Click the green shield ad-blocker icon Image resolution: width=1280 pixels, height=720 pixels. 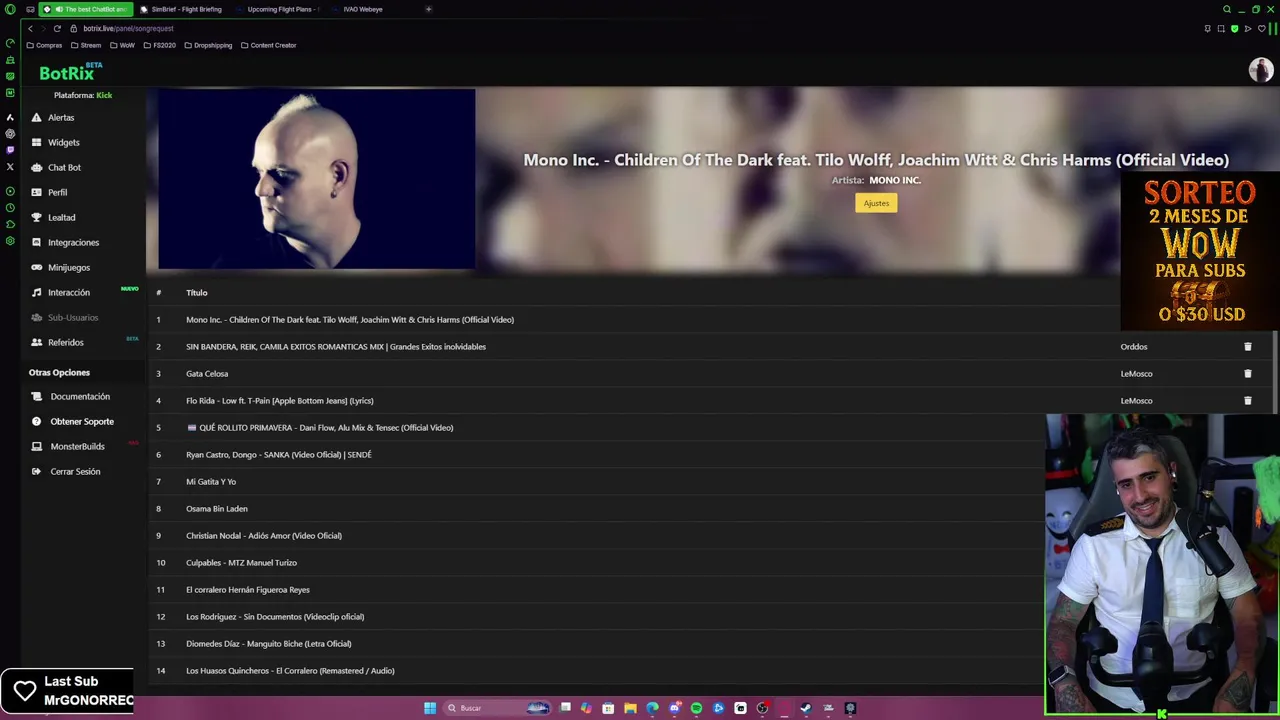(x=1235, y=28)
